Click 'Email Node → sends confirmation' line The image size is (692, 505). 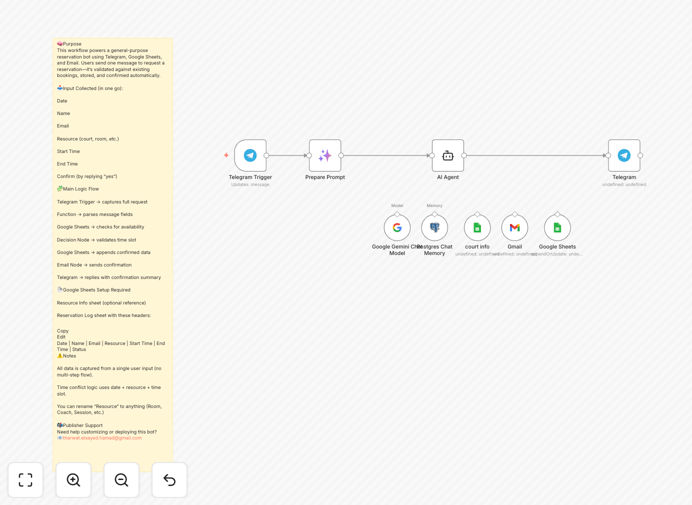94,265
